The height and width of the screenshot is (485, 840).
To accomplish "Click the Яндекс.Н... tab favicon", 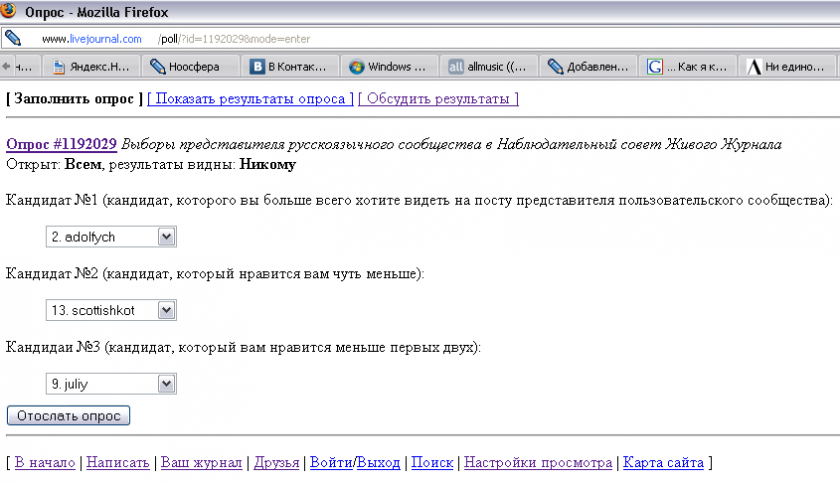I will pyautogui.click(x=59, y=67).
